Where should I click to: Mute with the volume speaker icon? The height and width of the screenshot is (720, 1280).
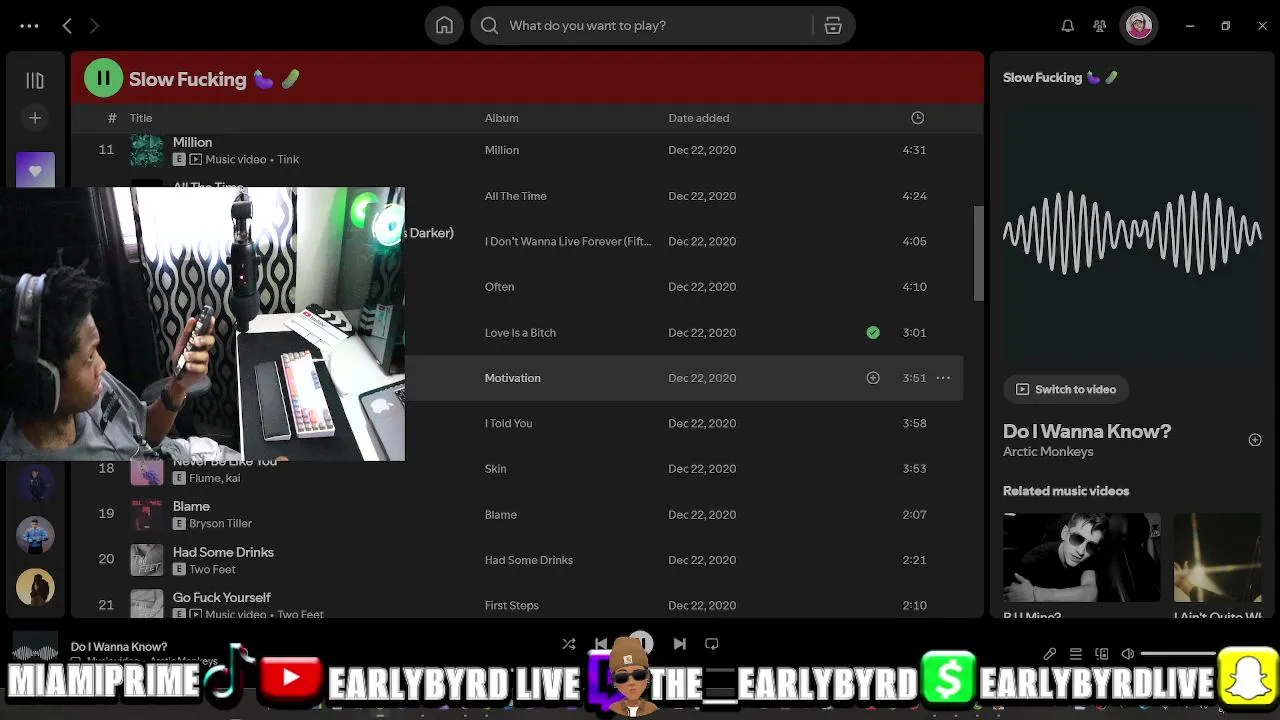click(1128, 654)
